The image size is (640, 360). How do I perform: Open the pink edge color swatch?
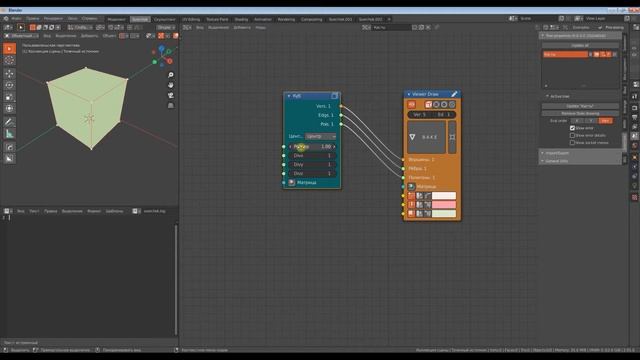[x=444, y=205]
